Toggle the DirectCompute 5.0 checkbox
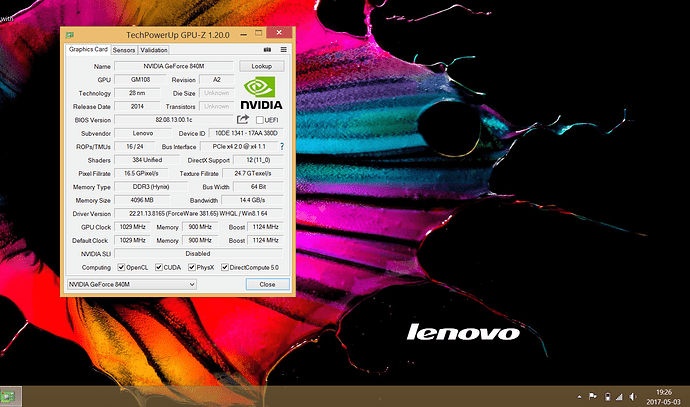The image size is (690, 407). tap(224, 267)
